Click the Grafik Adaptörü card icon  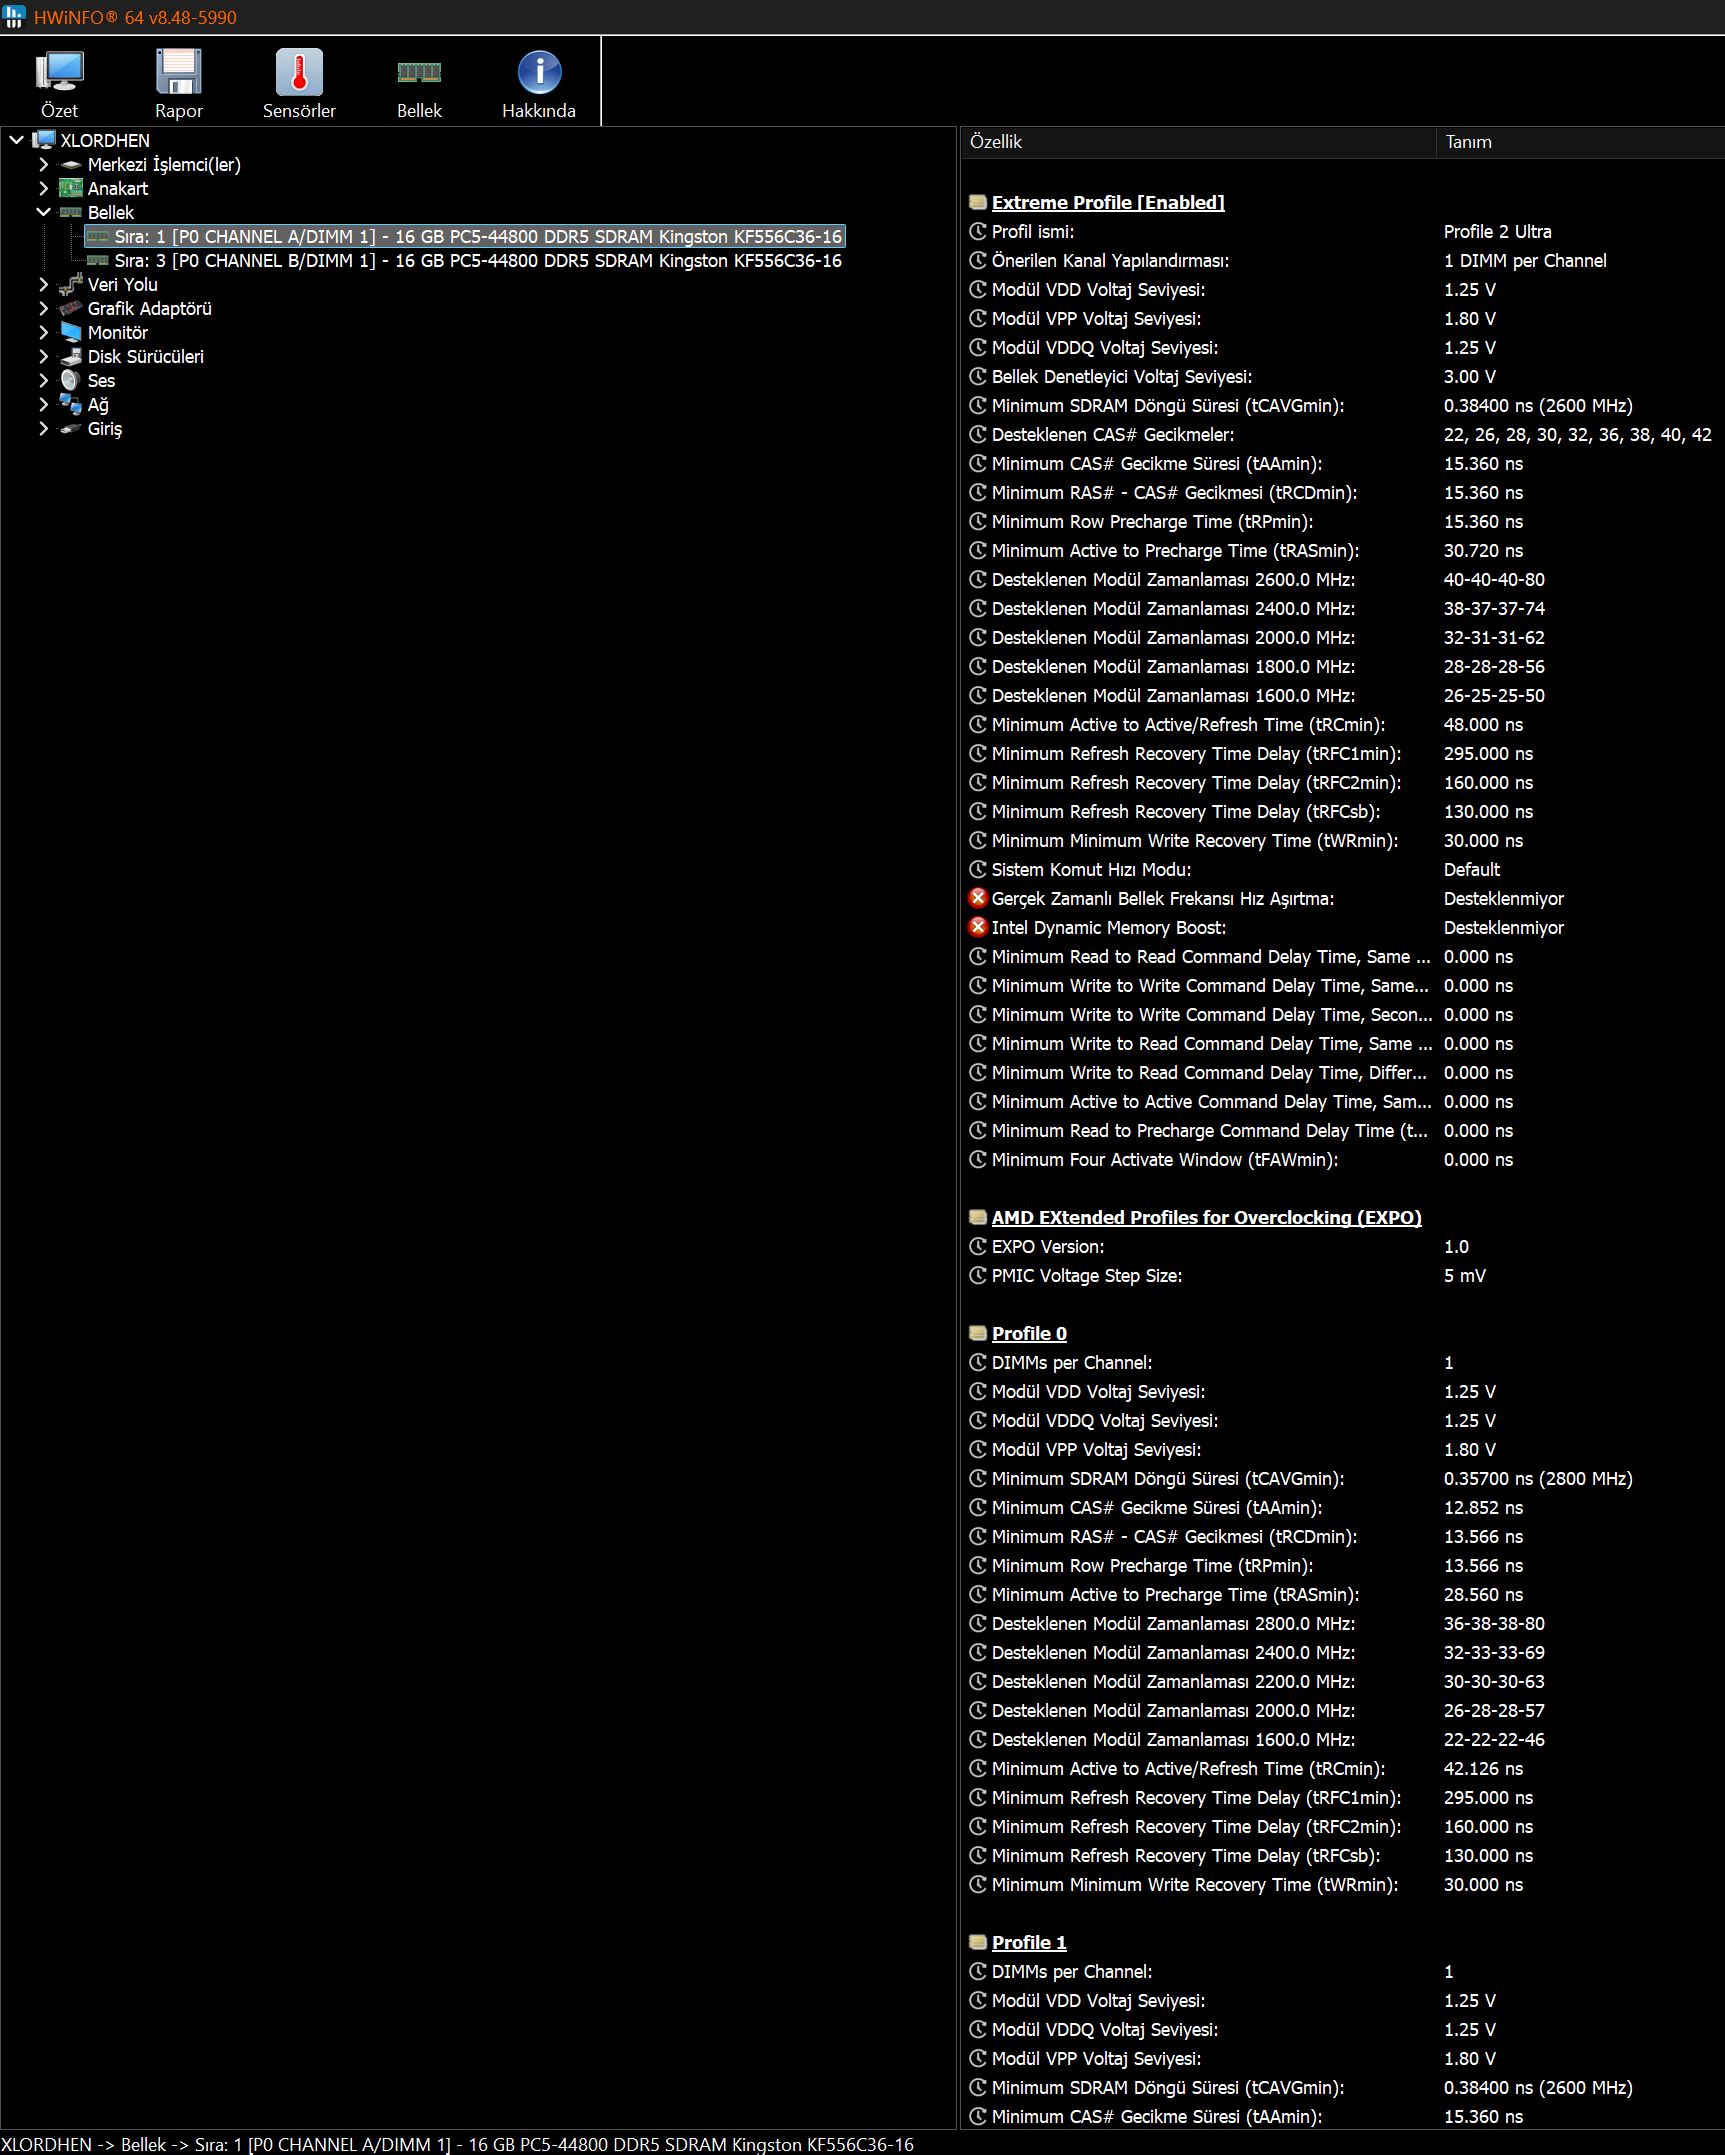[x=71, y=309]
